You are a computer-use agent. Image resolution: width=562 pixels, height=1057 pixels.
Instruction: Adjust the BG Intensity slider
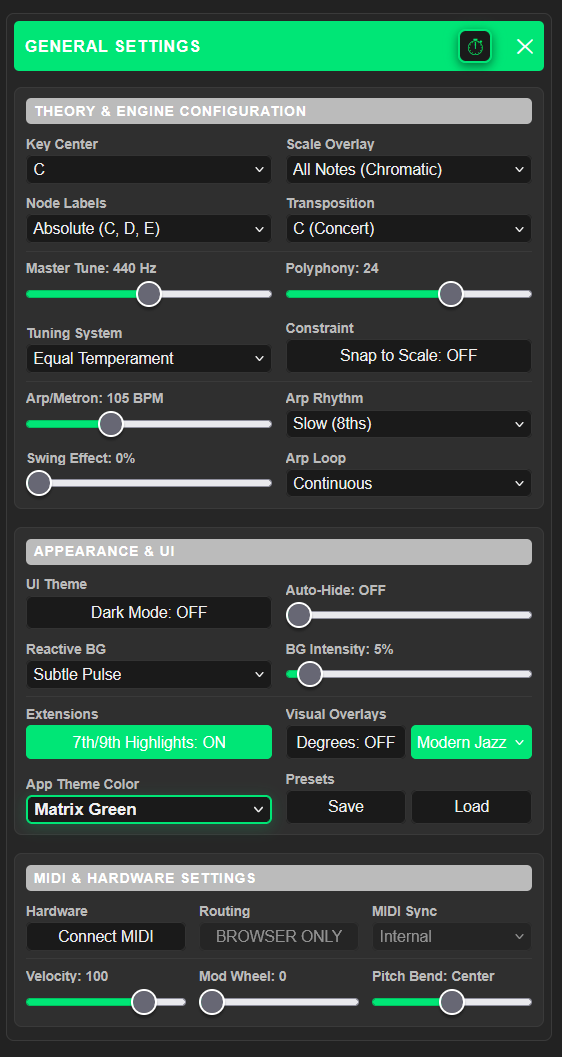pyautogui.click(x=408, y=674)
